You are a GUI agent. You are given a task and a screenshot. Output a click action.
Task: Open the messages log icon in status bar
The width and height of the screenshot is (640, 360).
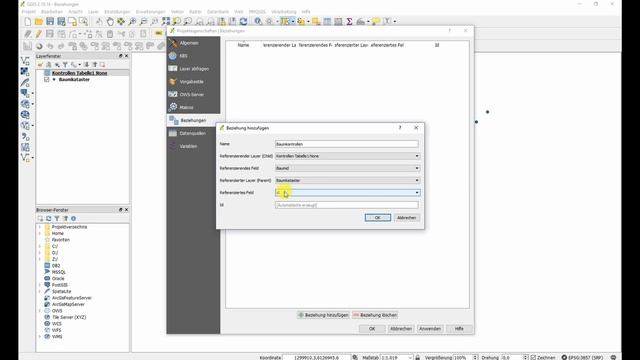tap(613, 358)
